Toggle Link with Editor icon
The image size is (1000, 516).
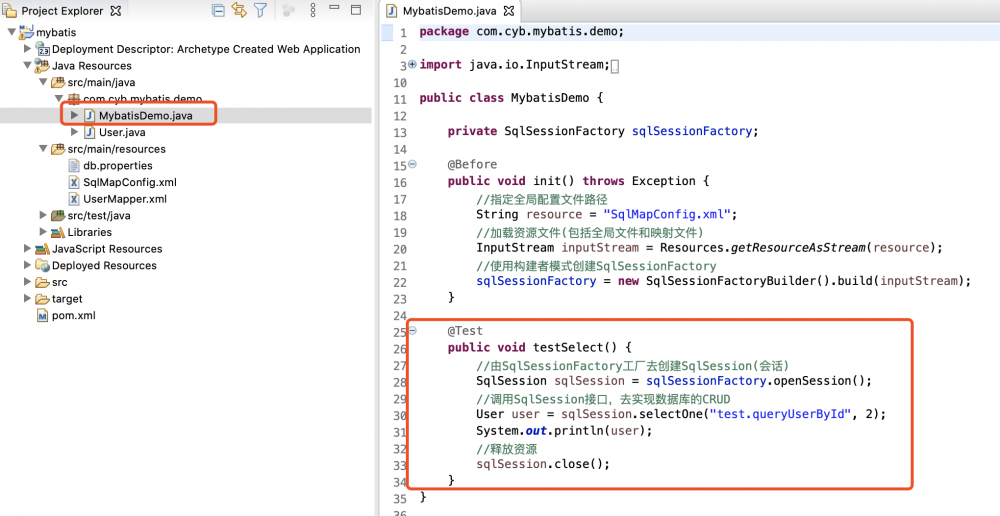click(239, 10)
